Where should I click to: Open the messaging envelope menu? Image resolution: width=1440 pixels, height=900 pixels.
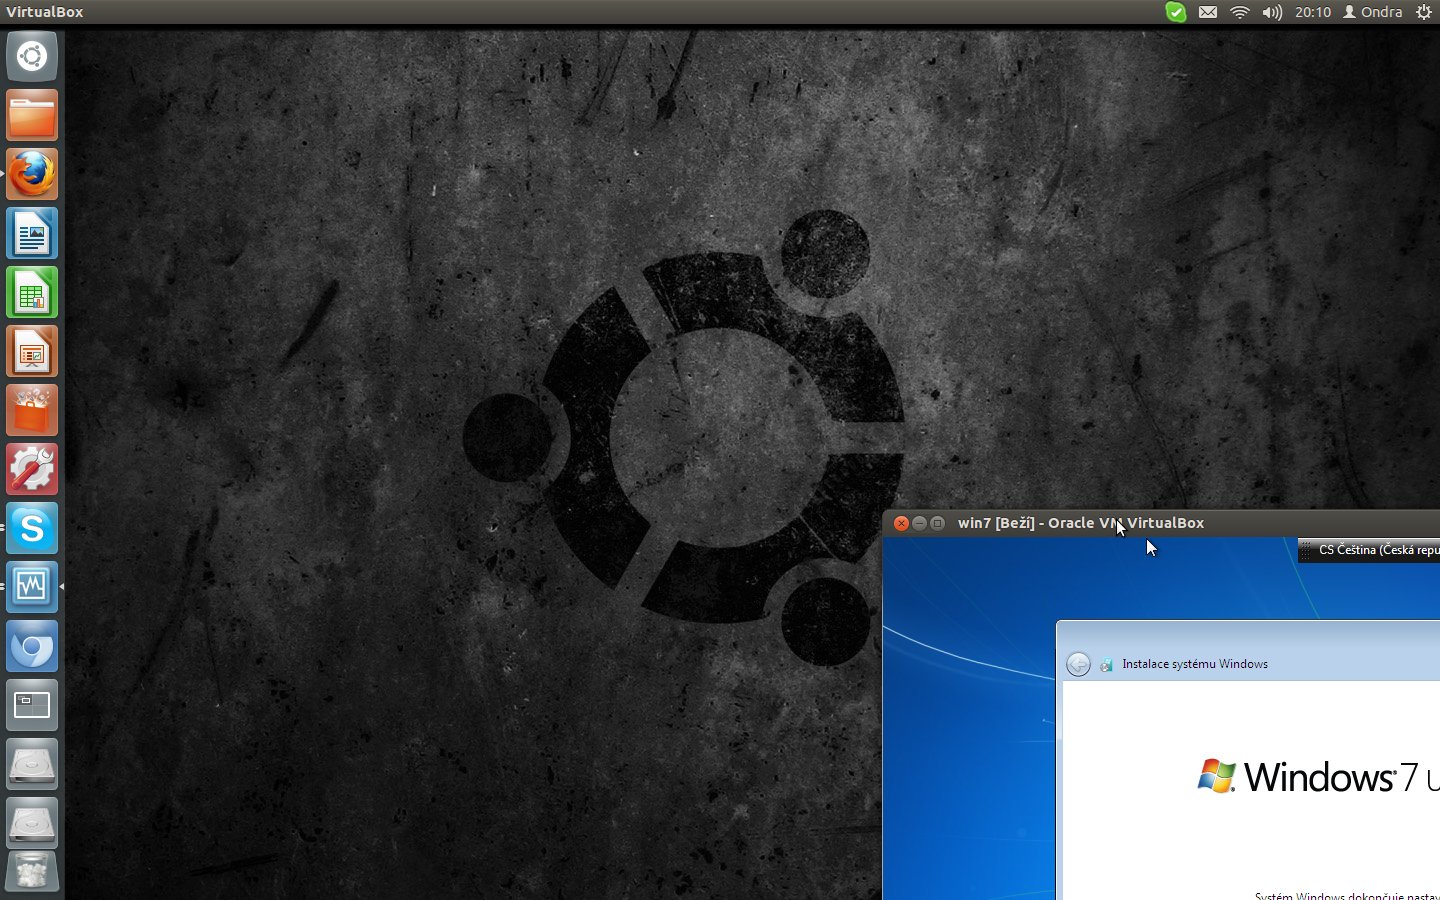tap(1208, 12)
